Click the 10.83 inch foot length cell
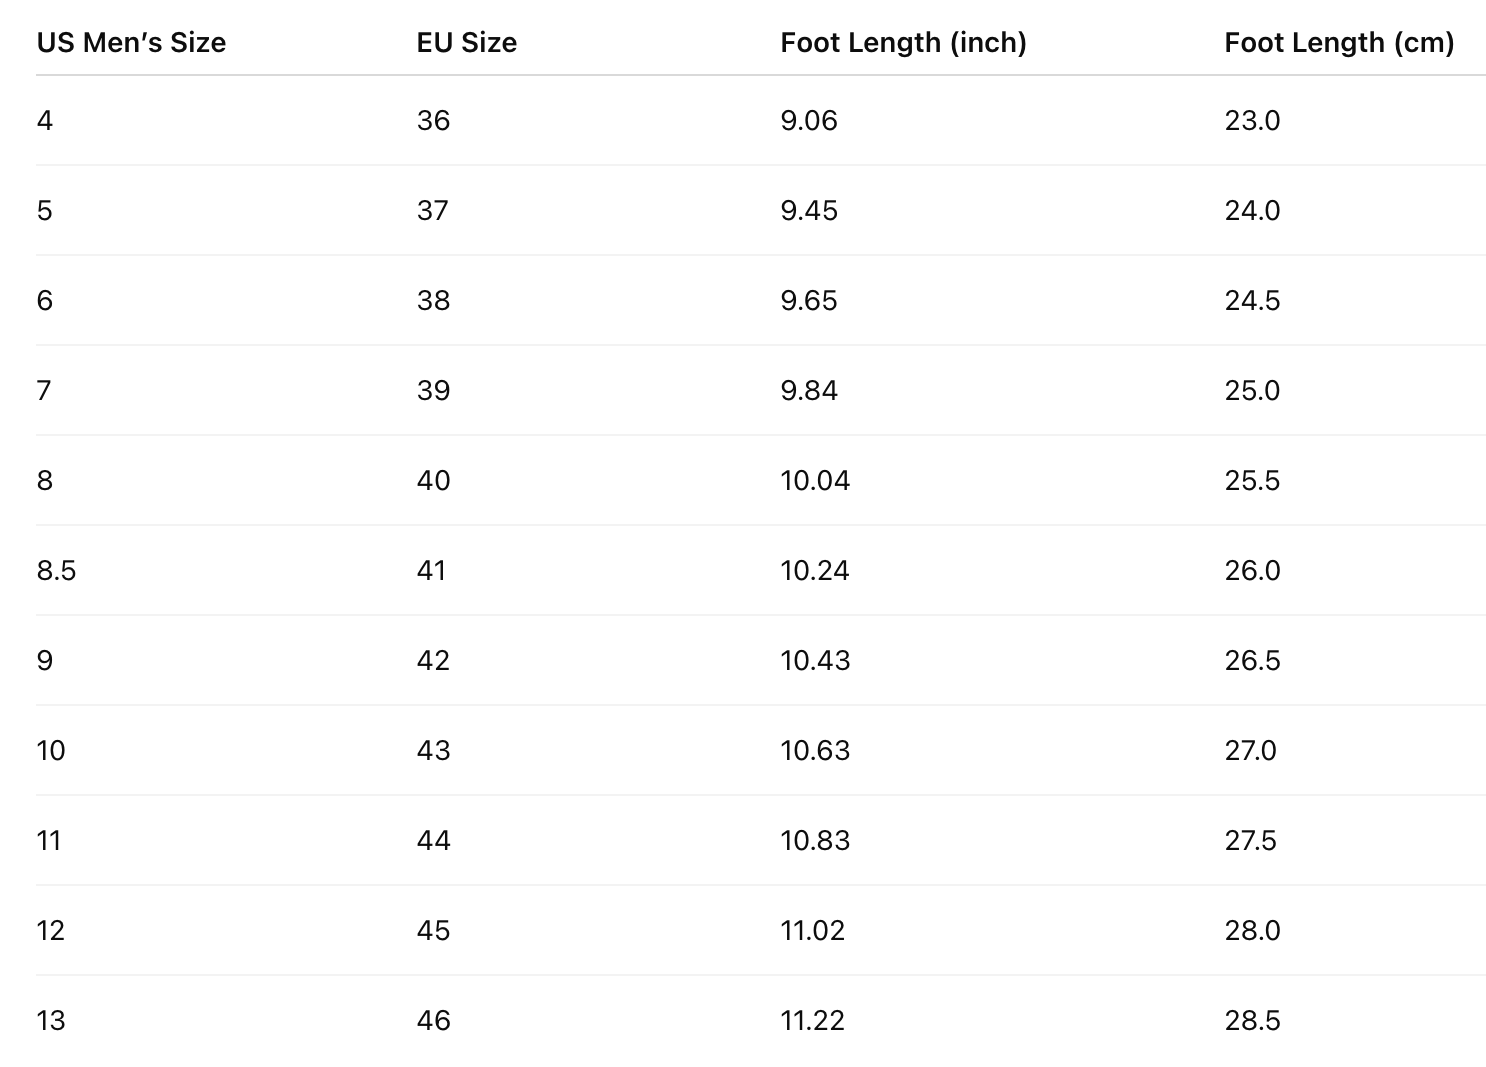This screenshot has height=1067, width=1486. 815,841
